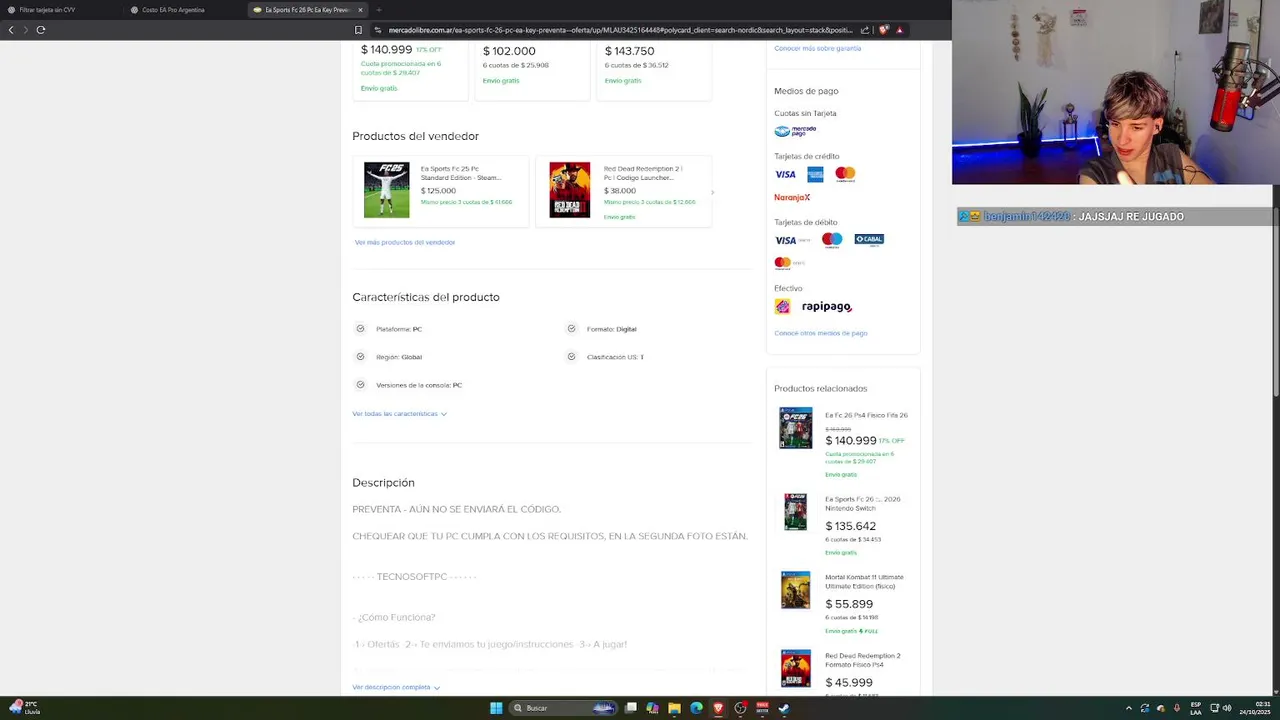
Task: Open the Brave Shields lion icon
Action: (883, 30)
